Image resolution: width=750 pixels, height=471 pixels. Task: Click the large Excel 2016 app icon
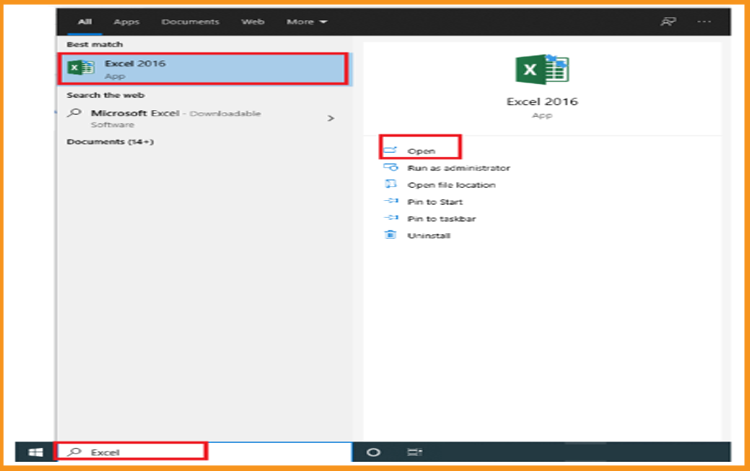point(542,69)
